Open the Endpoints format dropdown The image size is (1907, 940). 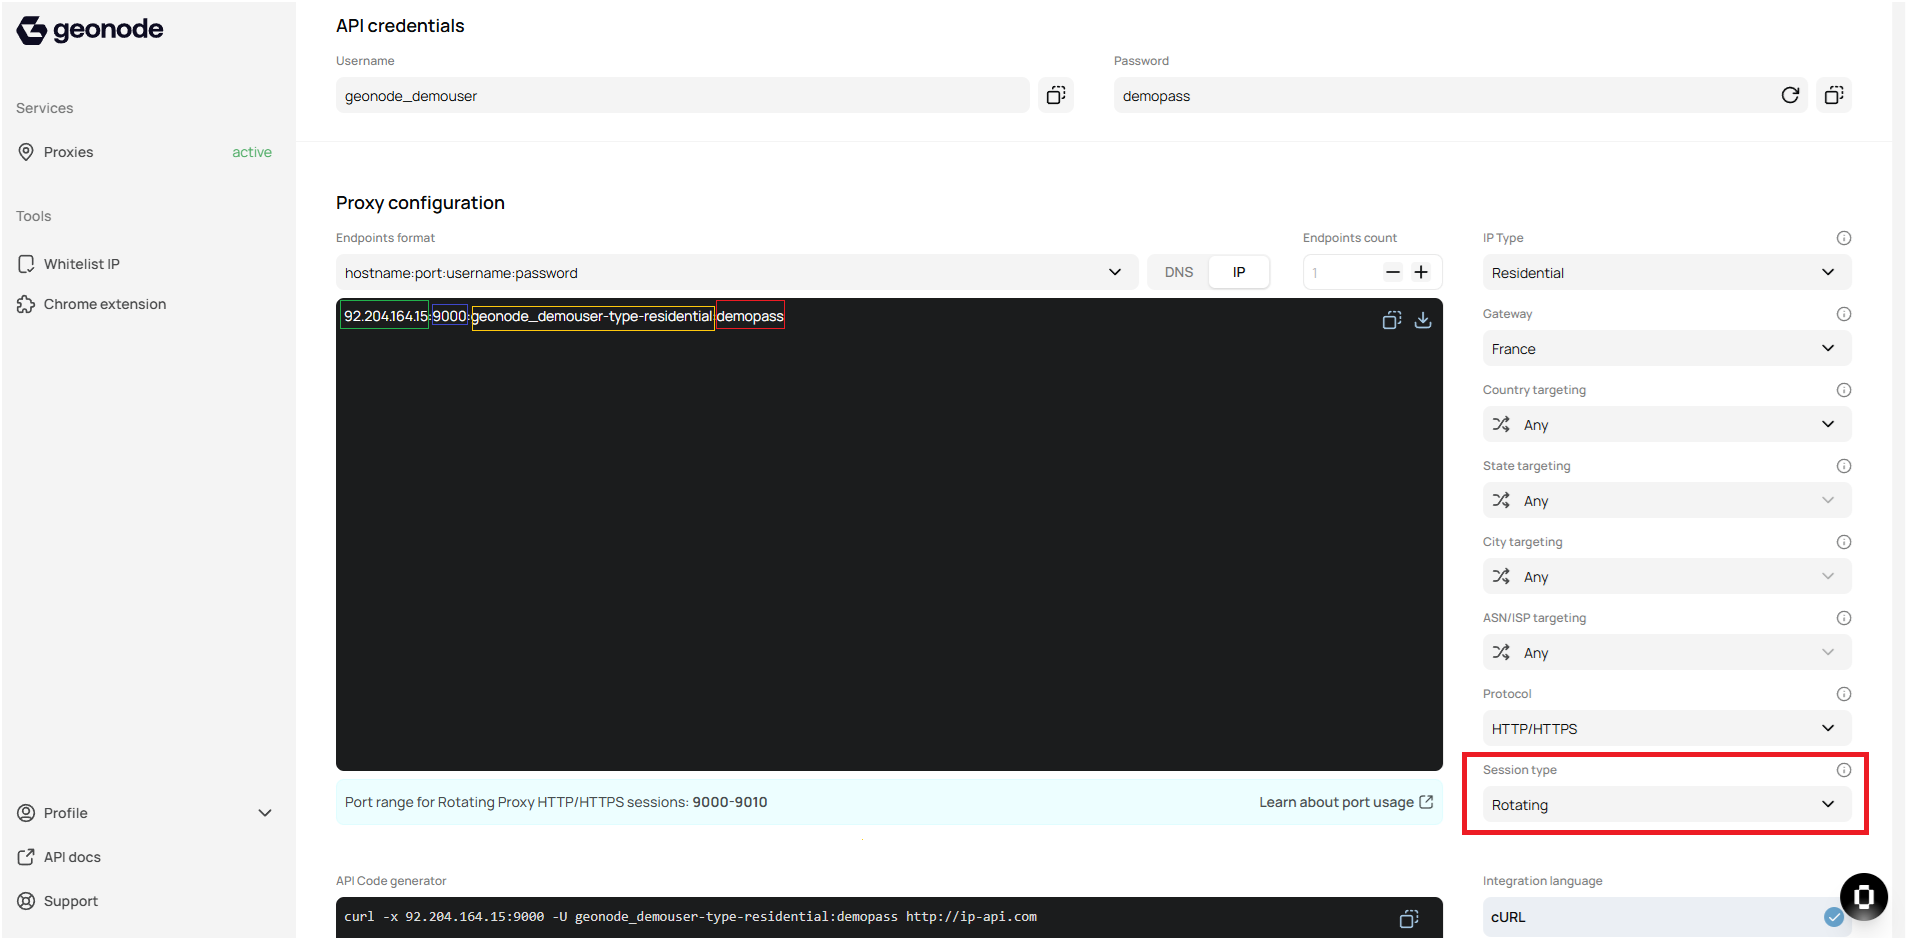737,272
